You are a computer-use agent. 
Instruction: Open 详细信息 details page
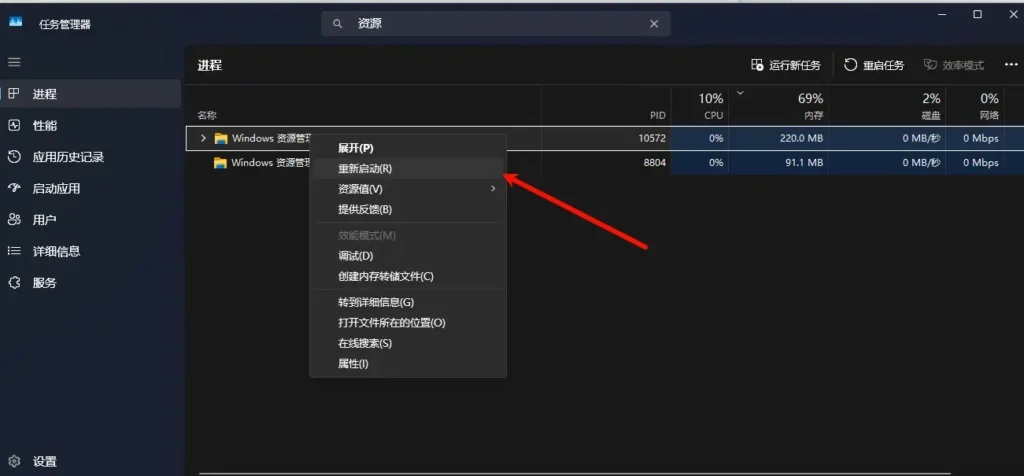tap(56, 252)
